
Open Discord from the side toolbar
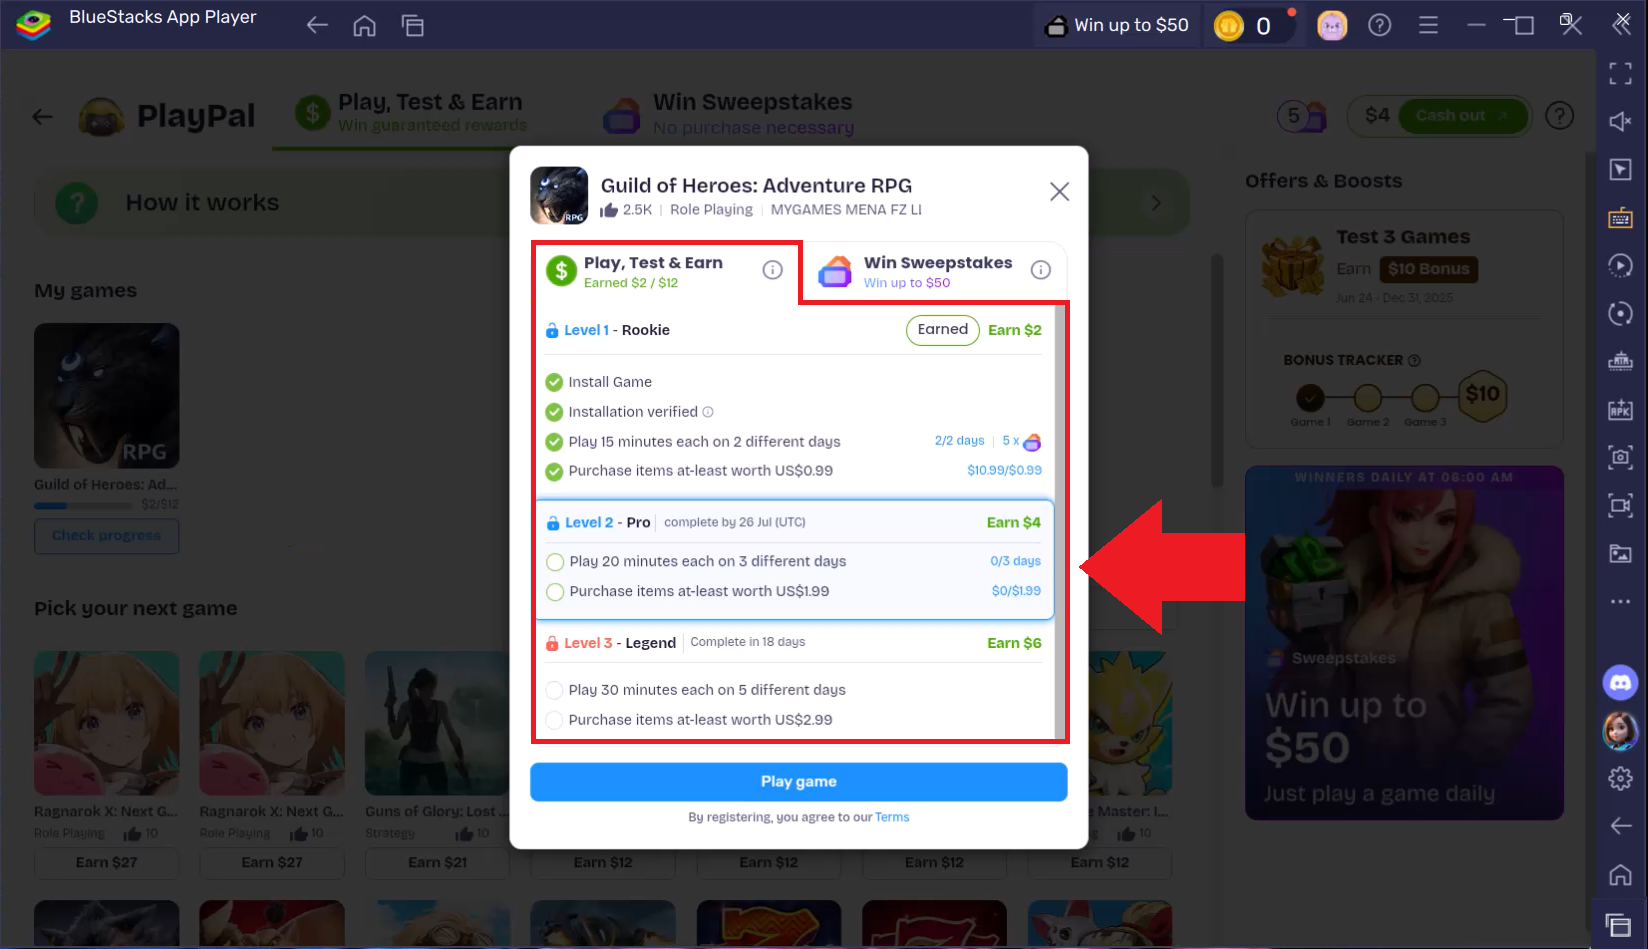point(1620,683)
